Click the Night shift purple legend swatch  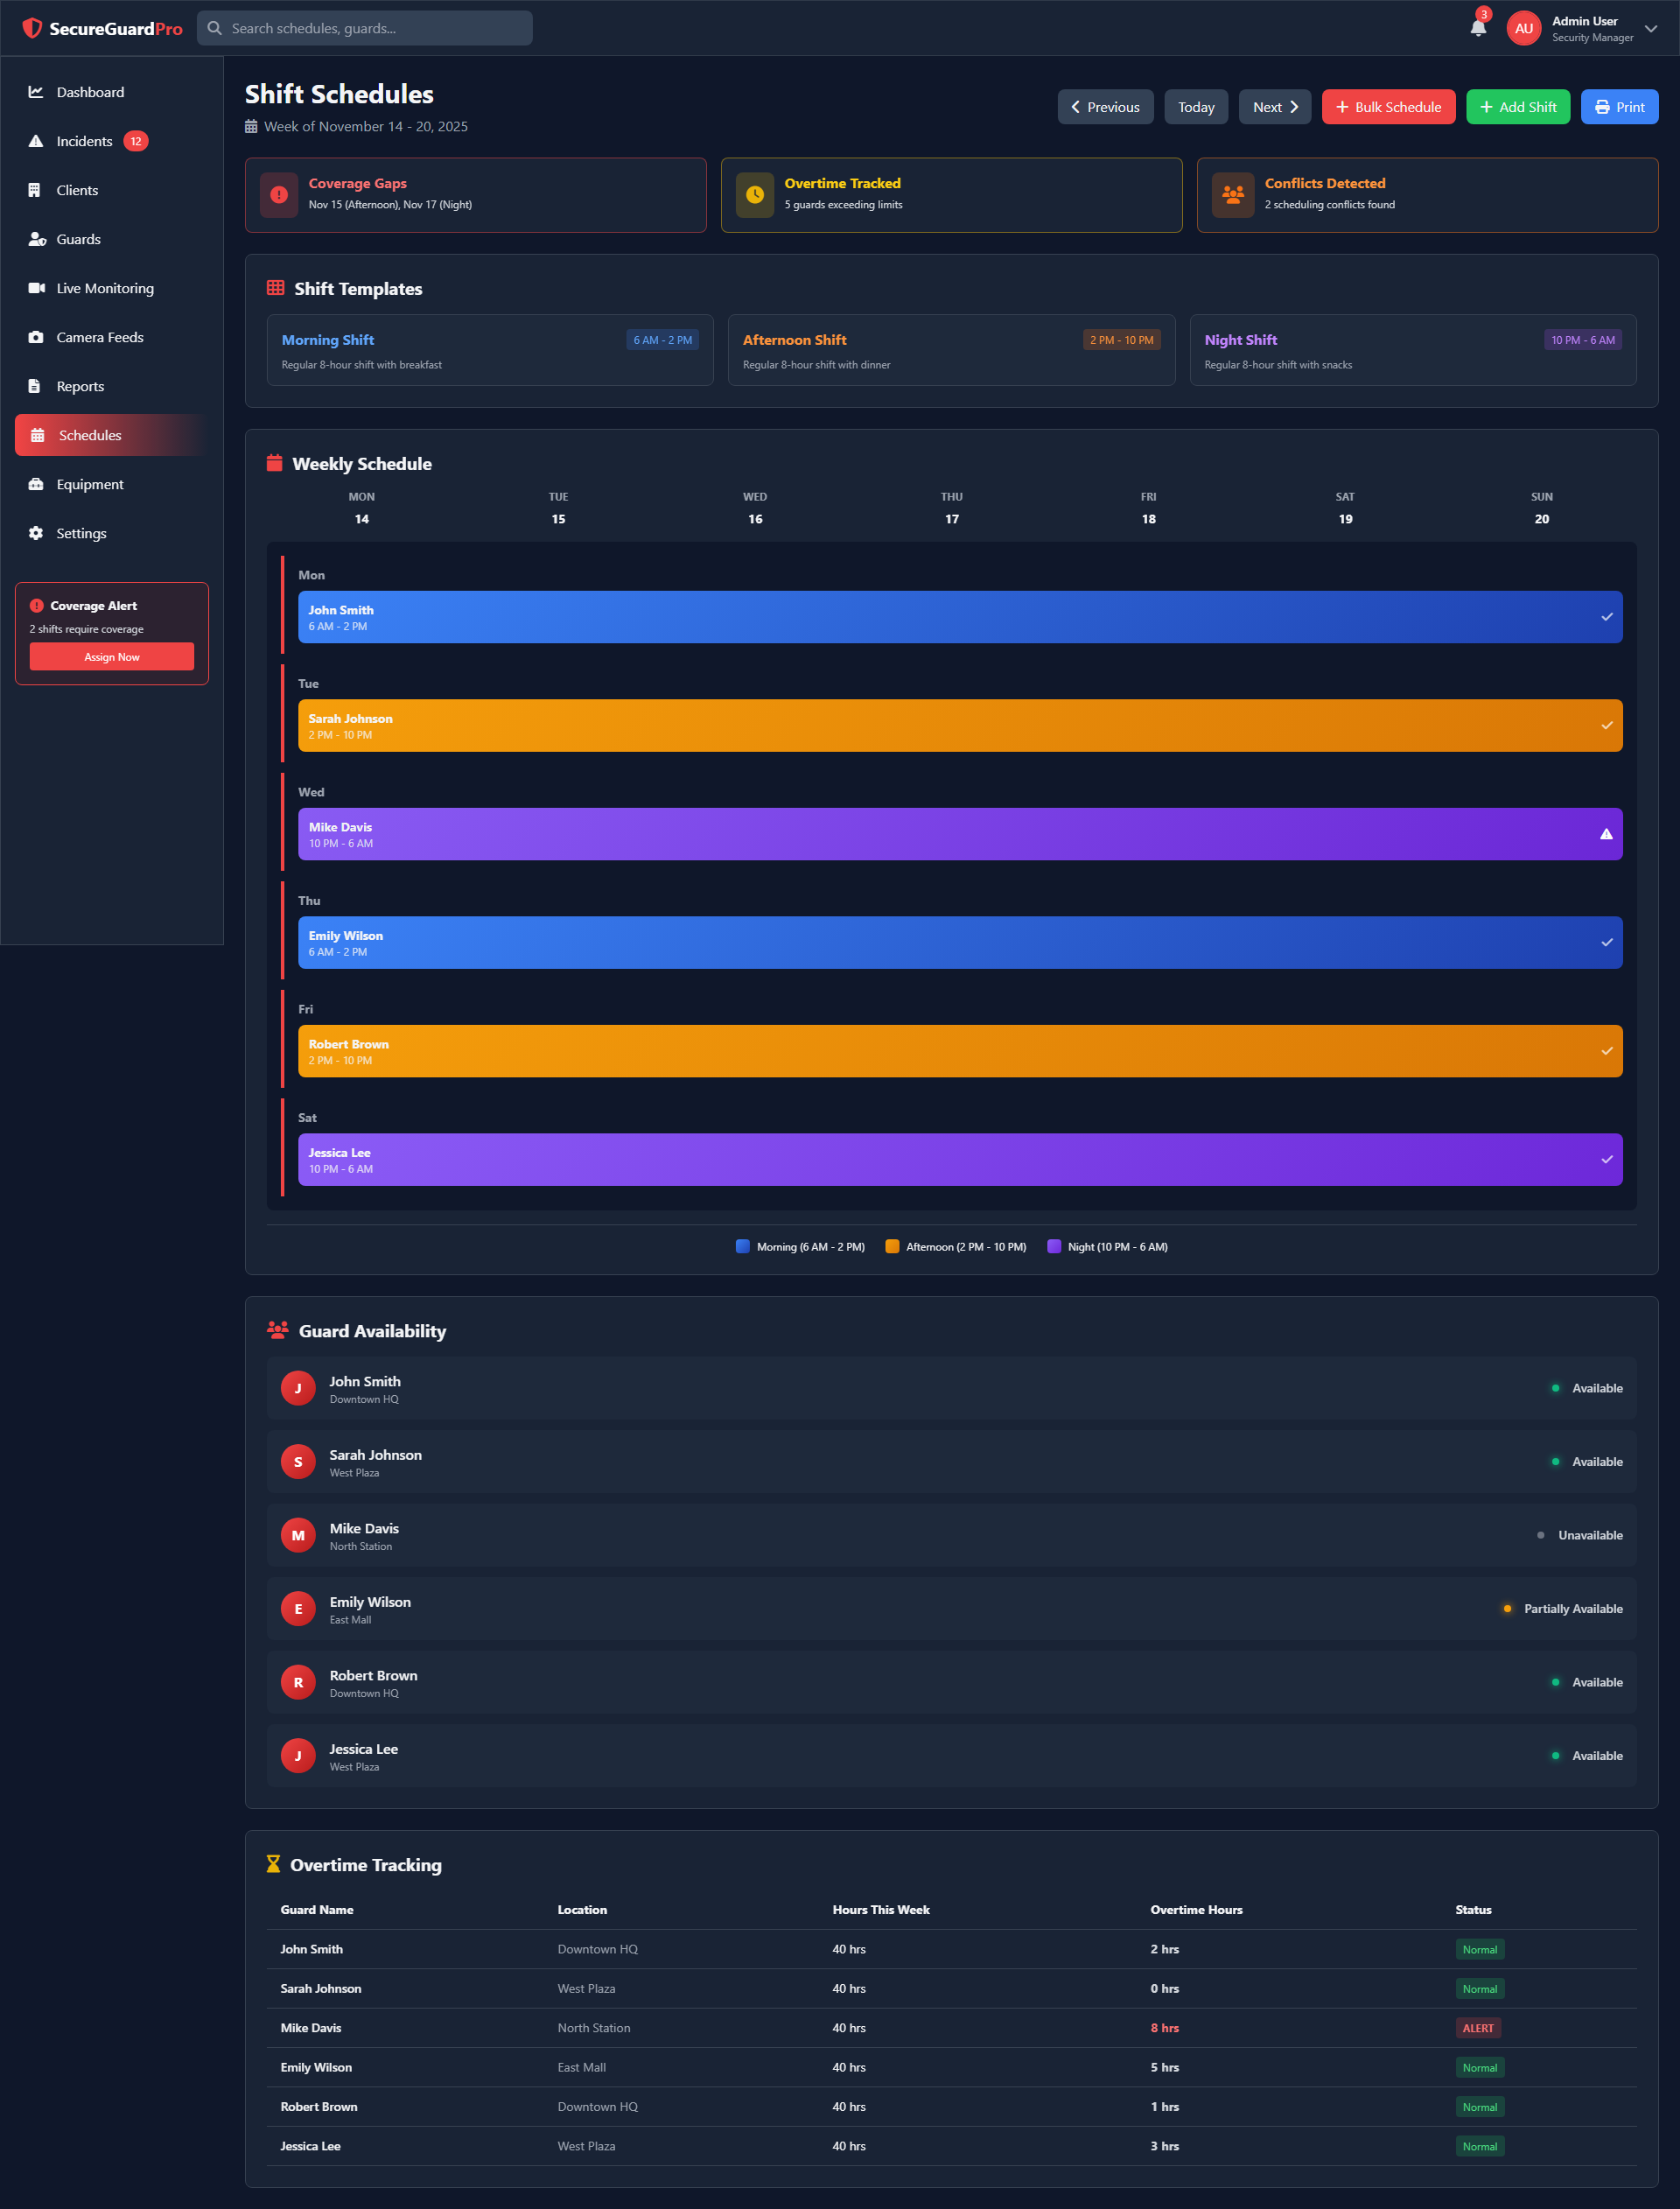pyautogui.click(x=1053, y=1246)
